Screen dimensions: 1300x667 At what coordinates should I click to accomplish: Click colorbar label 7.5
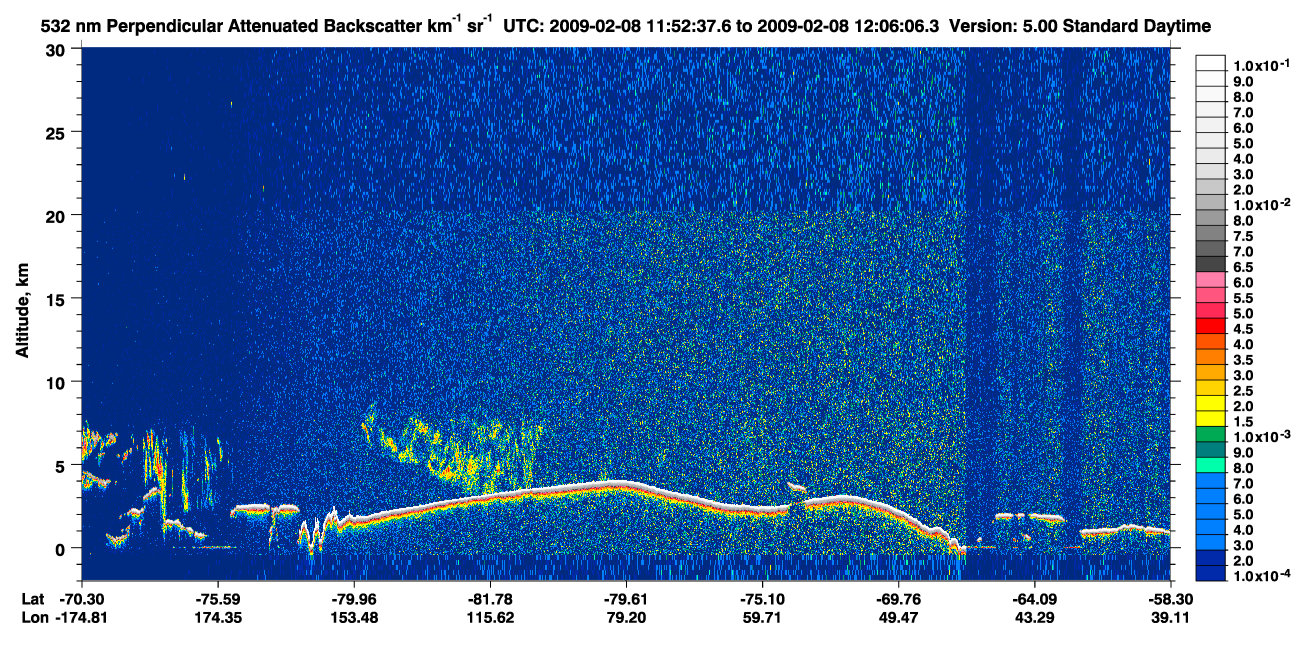pos(1244,237)
